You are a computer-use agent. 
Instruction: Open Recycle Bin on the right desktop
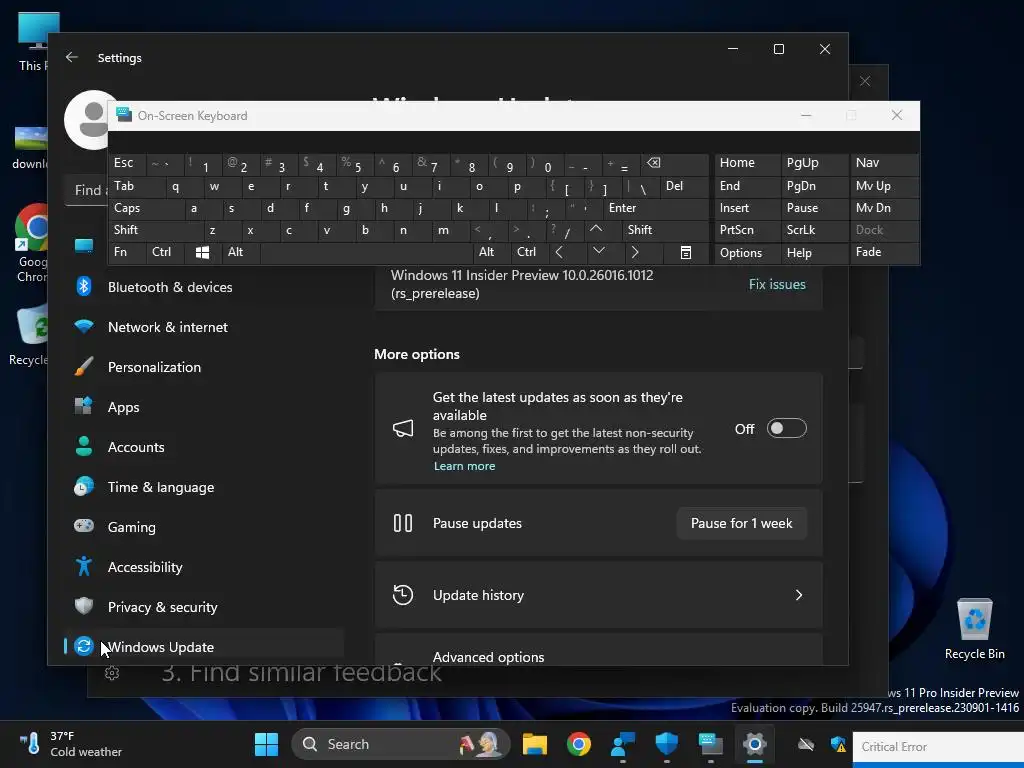point(974,628)
